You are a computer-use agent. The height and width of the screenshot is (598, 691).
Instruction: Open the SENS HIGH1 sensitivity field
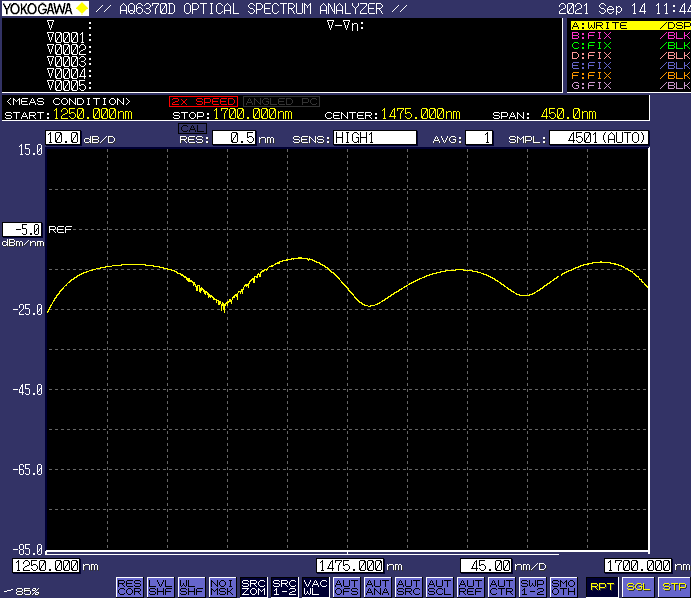click(x=374, y=138)
